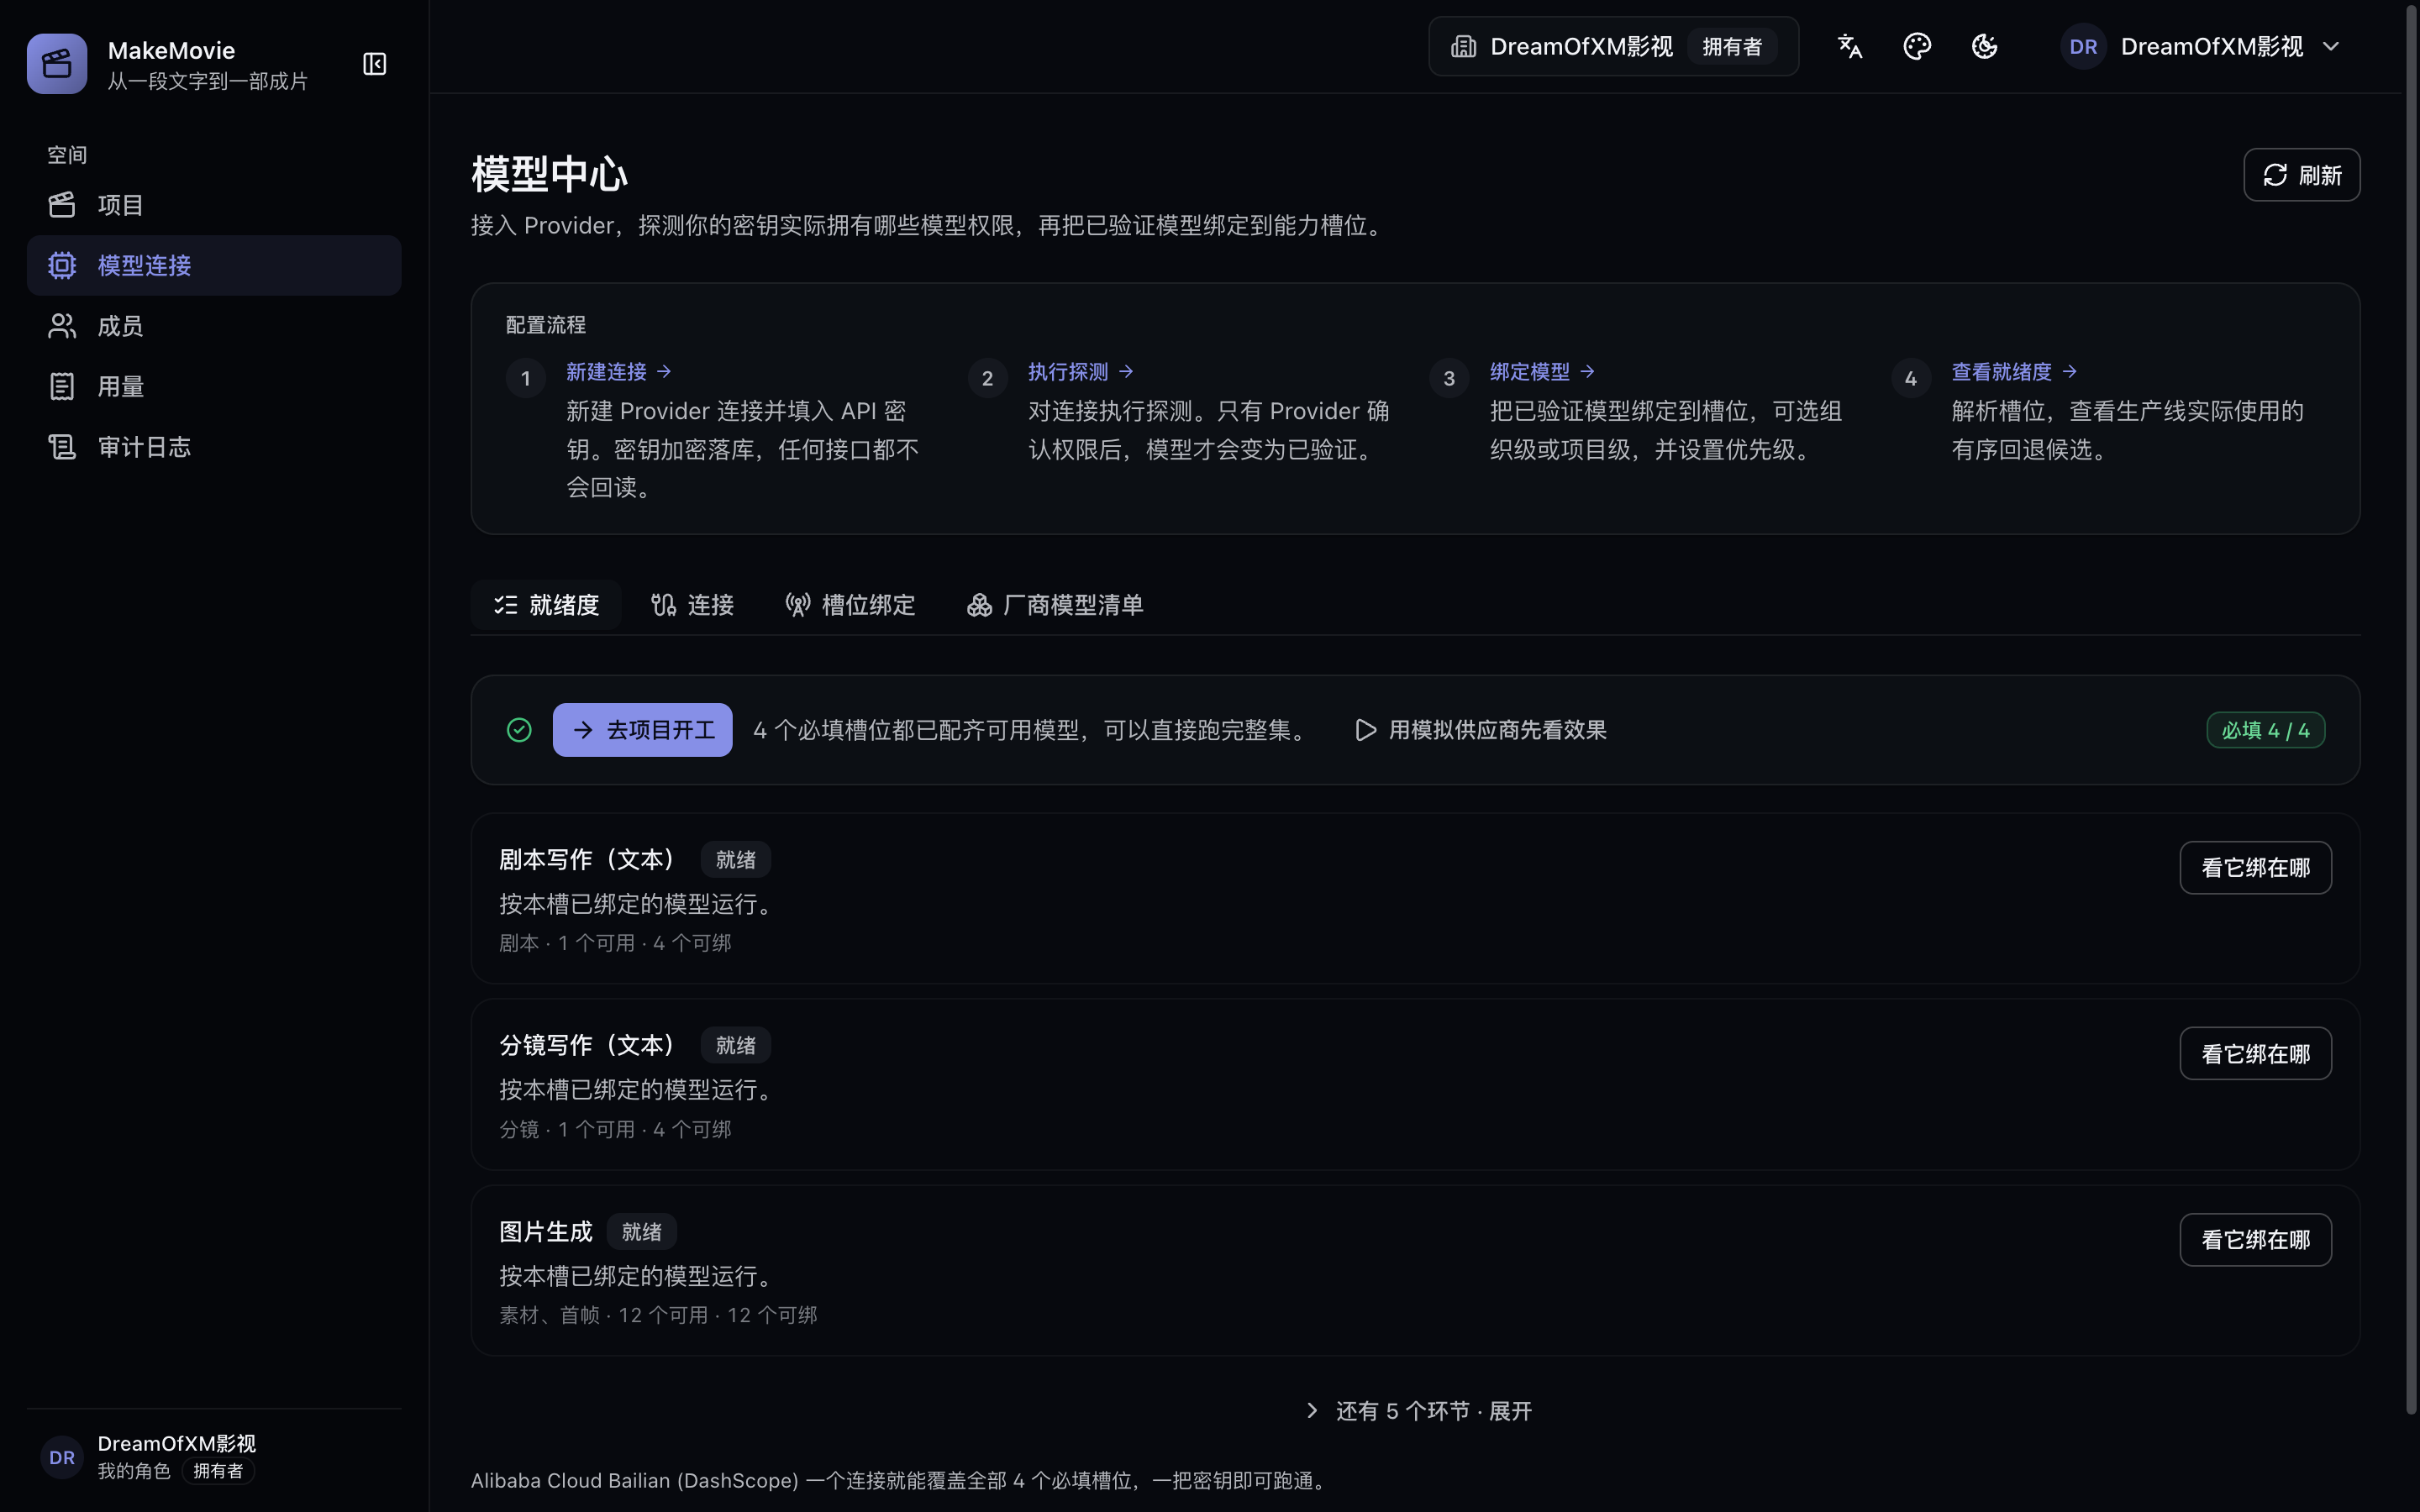
Task: Select 模型连接 in sidebar
Action: point(214,265)
